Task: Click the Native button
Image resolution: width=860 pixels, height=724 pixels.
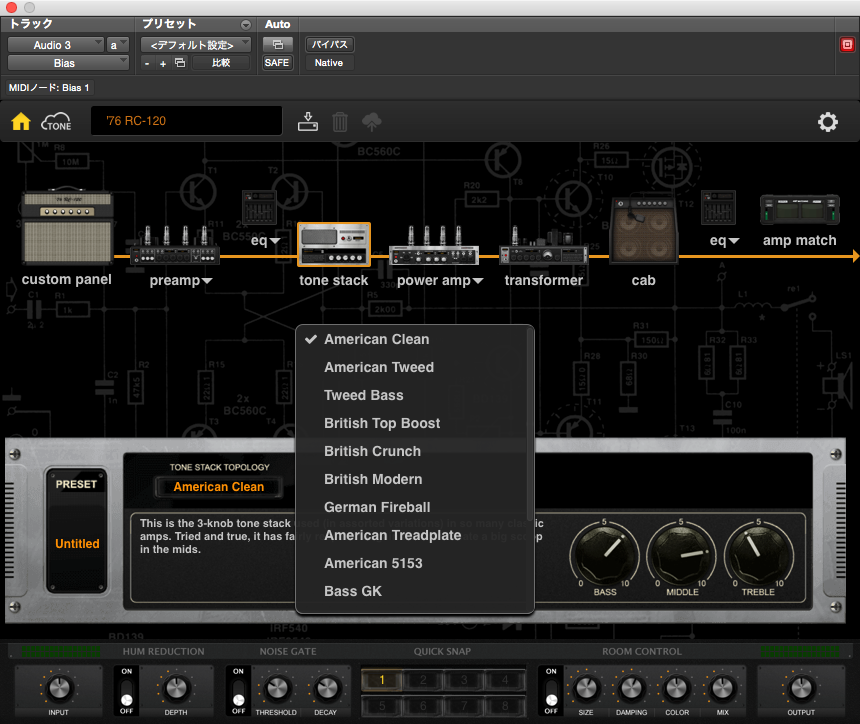Action: (x=329, y=63)
